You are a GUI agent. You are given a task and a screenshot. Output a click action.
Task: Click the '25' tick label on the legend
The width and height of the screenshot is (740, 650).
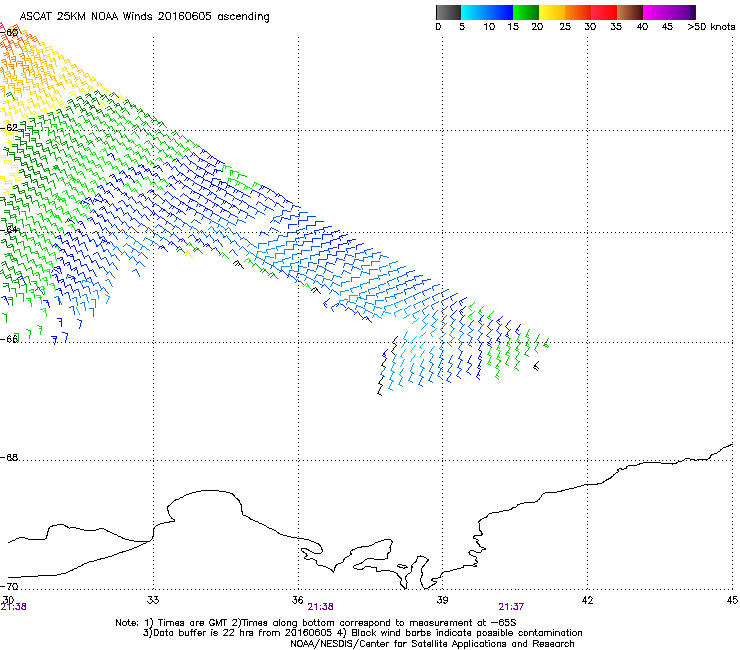(565, 27)
